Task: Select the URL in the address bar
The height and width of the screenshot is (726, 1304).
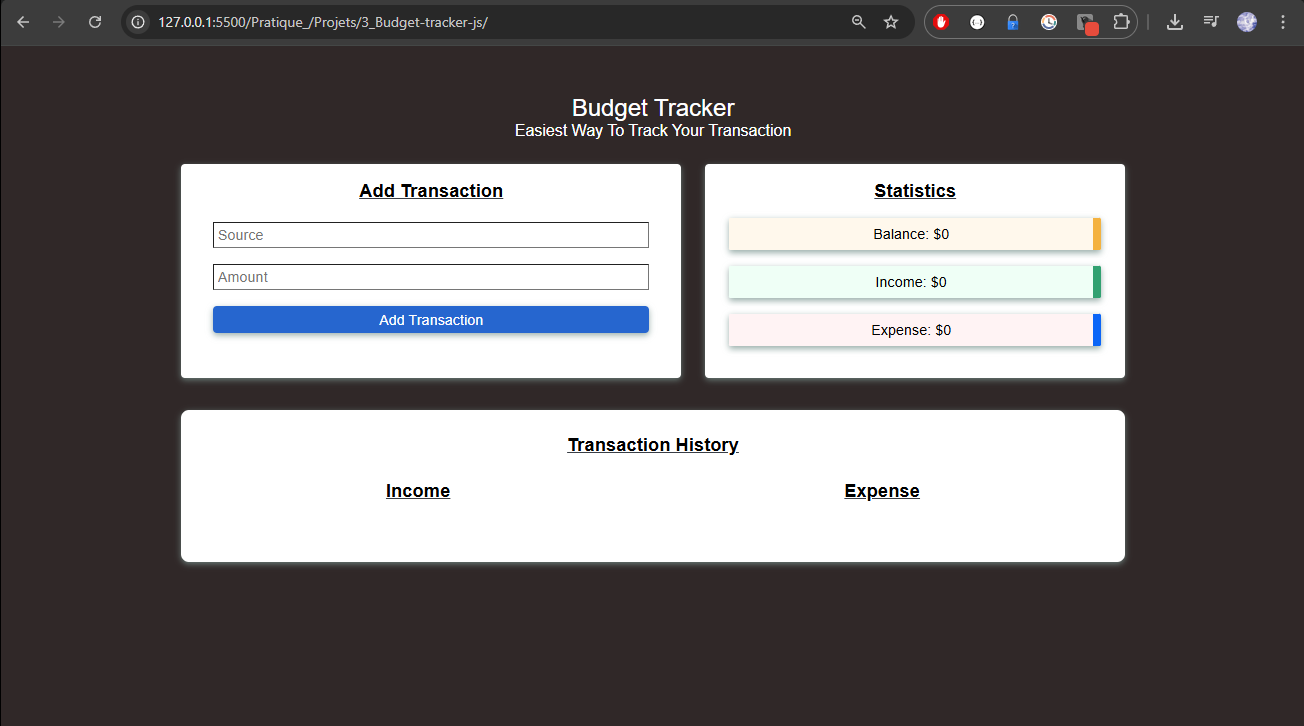Action: 322,22
